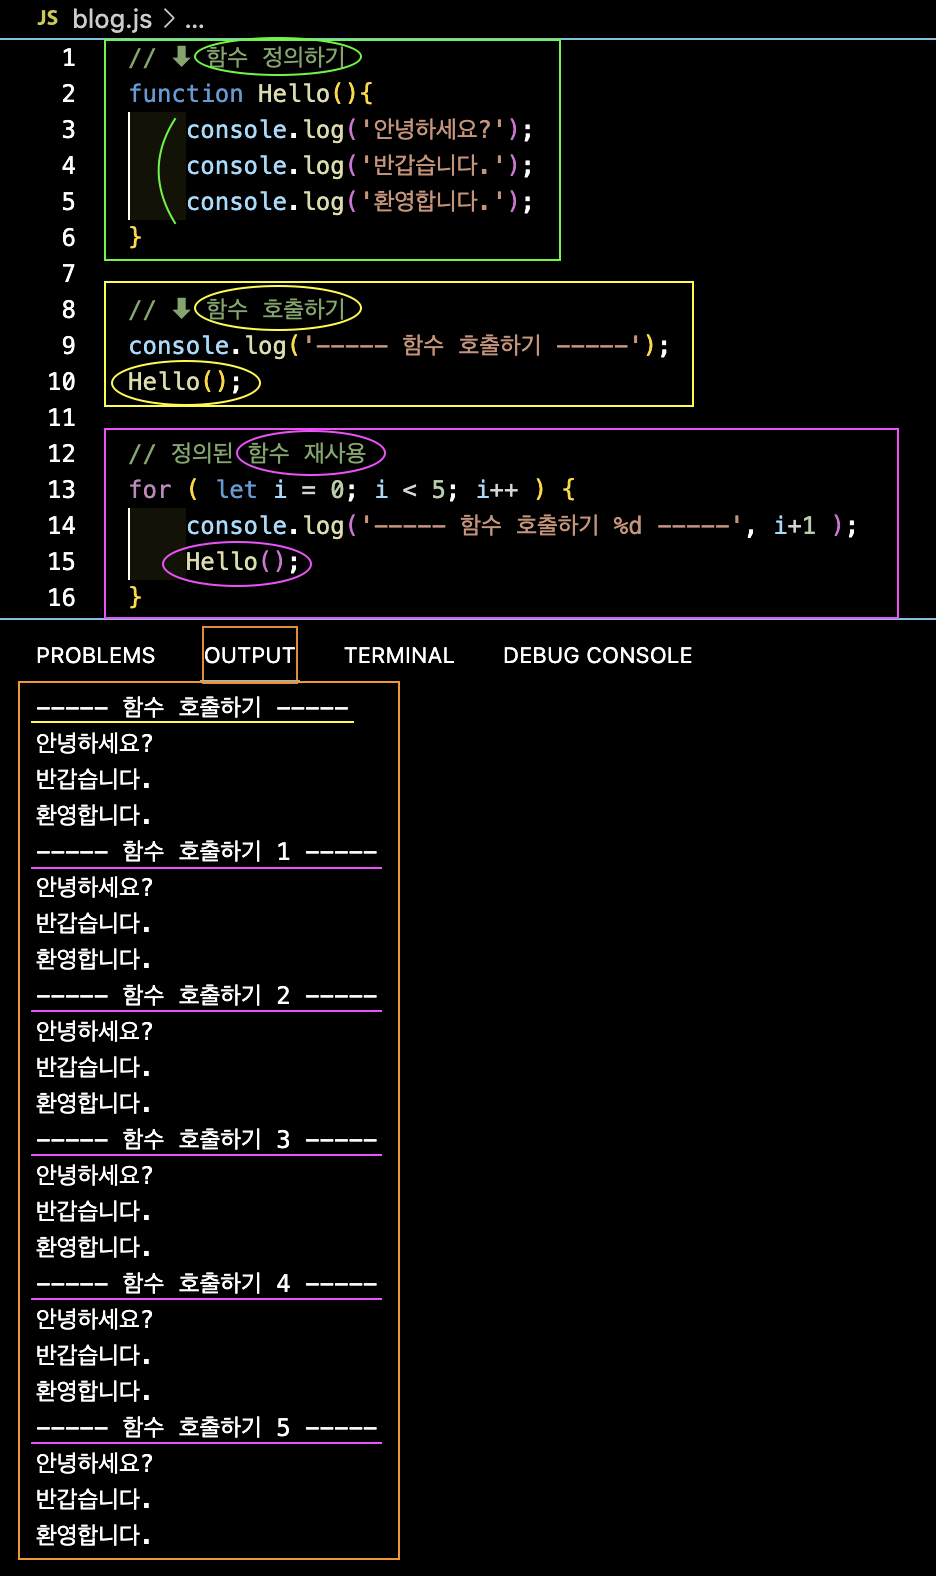The height and width of the screenshot is (1576, 936).
Task: Click the JS file icon in breadcrumb
Action: (47, 18)
